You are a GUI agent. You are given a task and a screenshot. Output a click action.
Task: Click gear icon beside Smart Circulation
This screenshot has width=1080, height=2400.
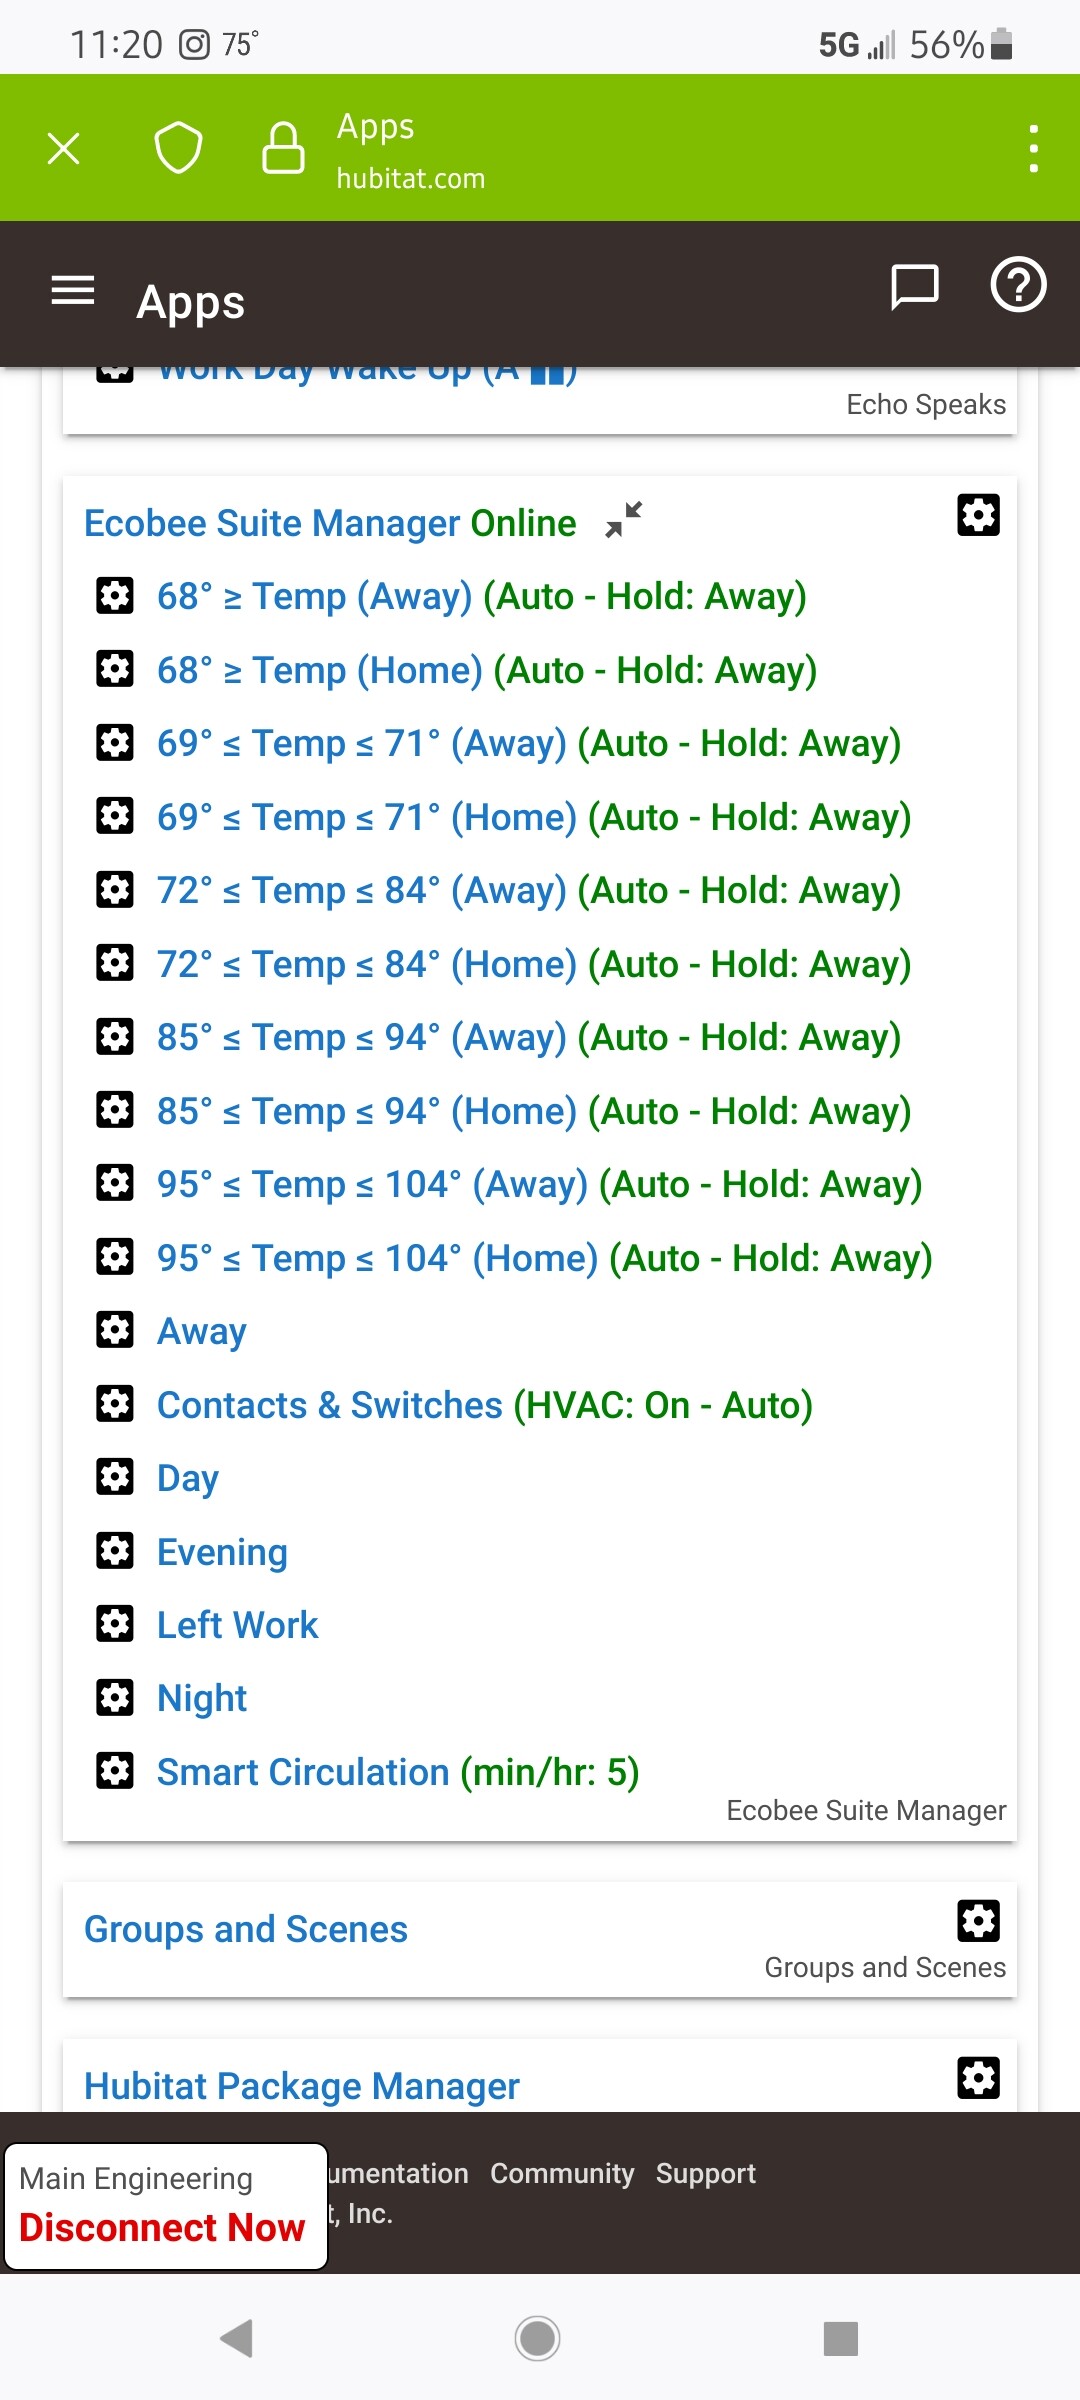coord(115,1771)
